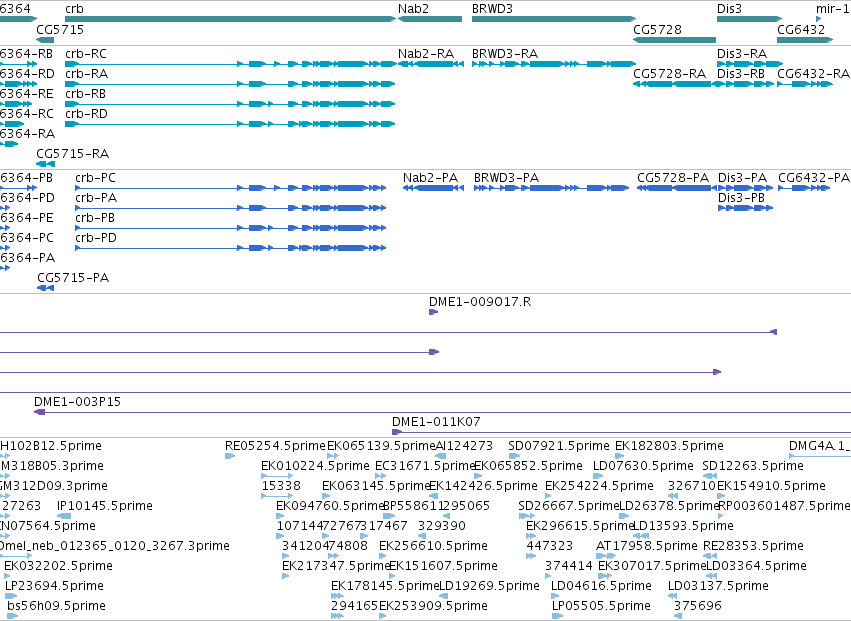Select the LD04616.5prime EST marker
The width and height of the screenshot is (851, 621).
pyautogui.click(x=555, y=597)
